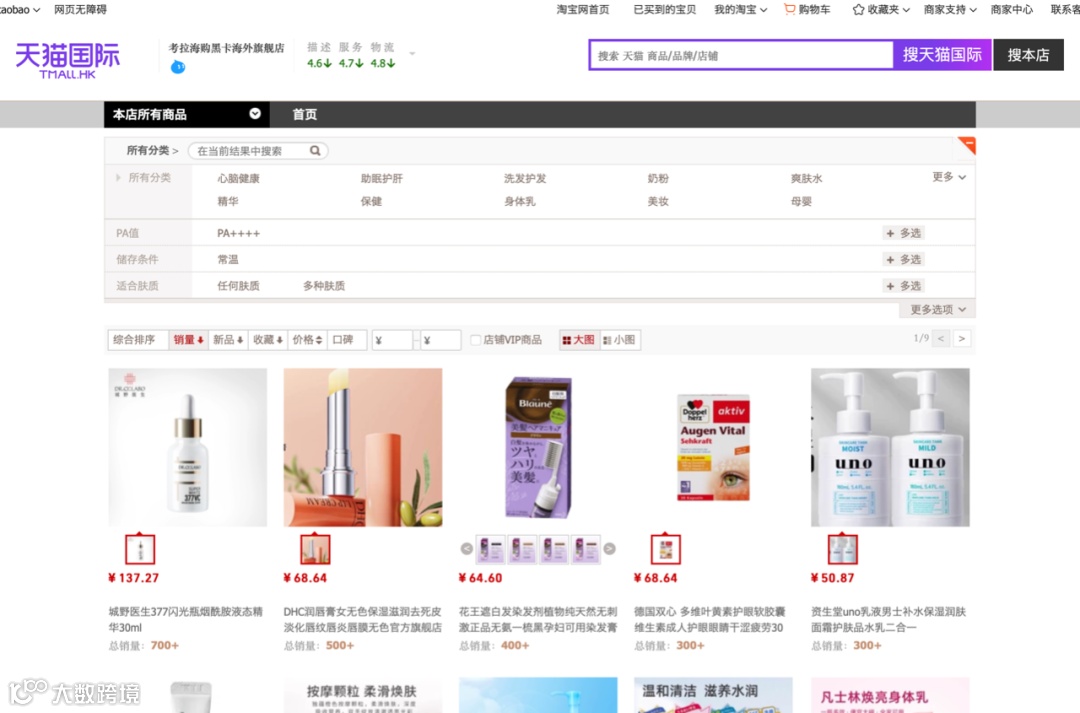This screenshot has height=713, width=1080.
Task: Tick the 店铺VIP商品 checkbox
Action: [475, 340]
